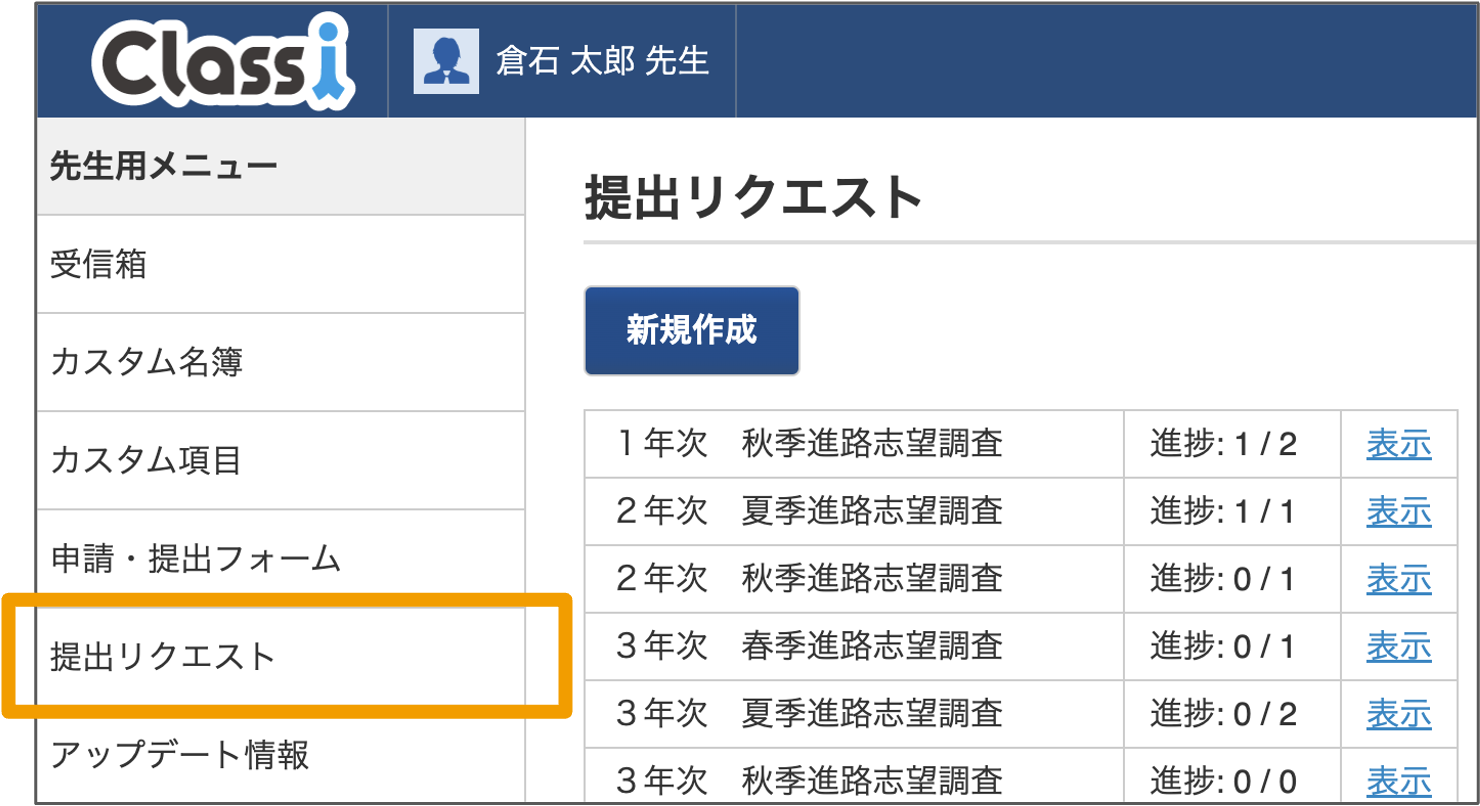Click 表示 for 3年次 秋季進路志望調査
Image resolution: width=1480 pixels, height=806 pixels.
(x=1398, y=778)
